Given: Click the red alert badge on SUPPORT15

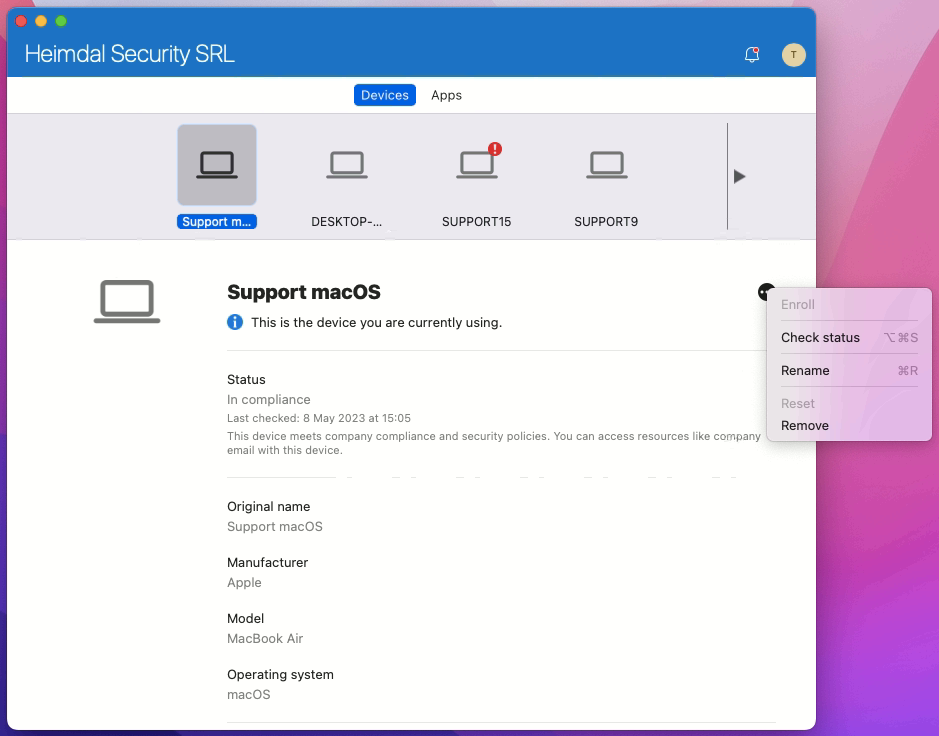Looking at the screenshot, I should pos(495,149).
